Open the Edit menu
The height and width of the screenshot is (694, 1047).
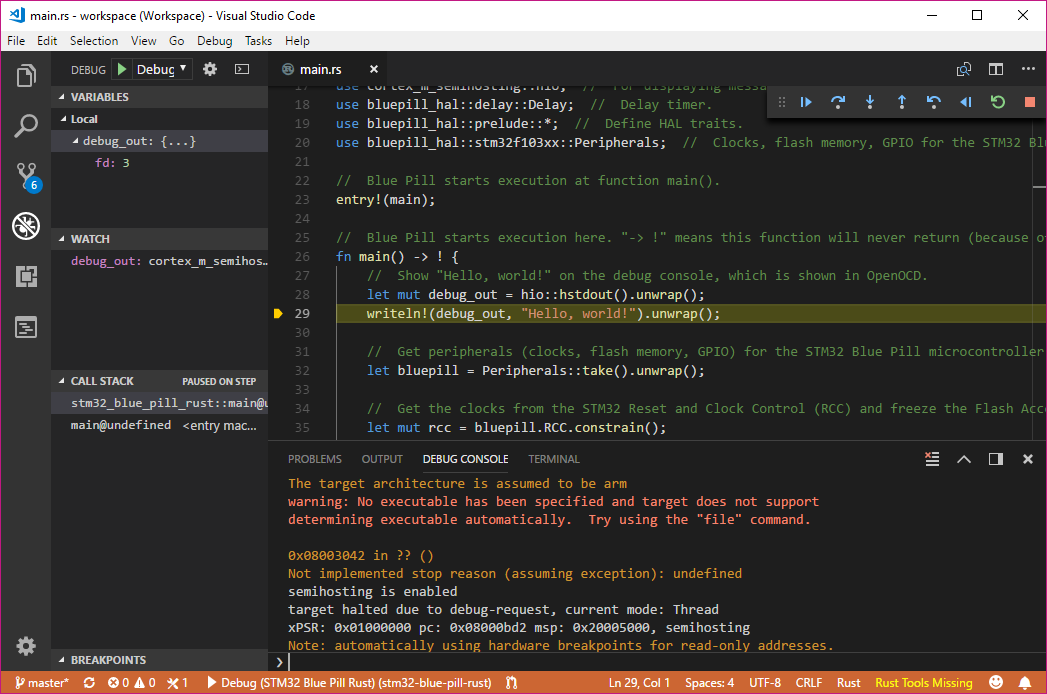pyautogui.click(x=47, y=41)
